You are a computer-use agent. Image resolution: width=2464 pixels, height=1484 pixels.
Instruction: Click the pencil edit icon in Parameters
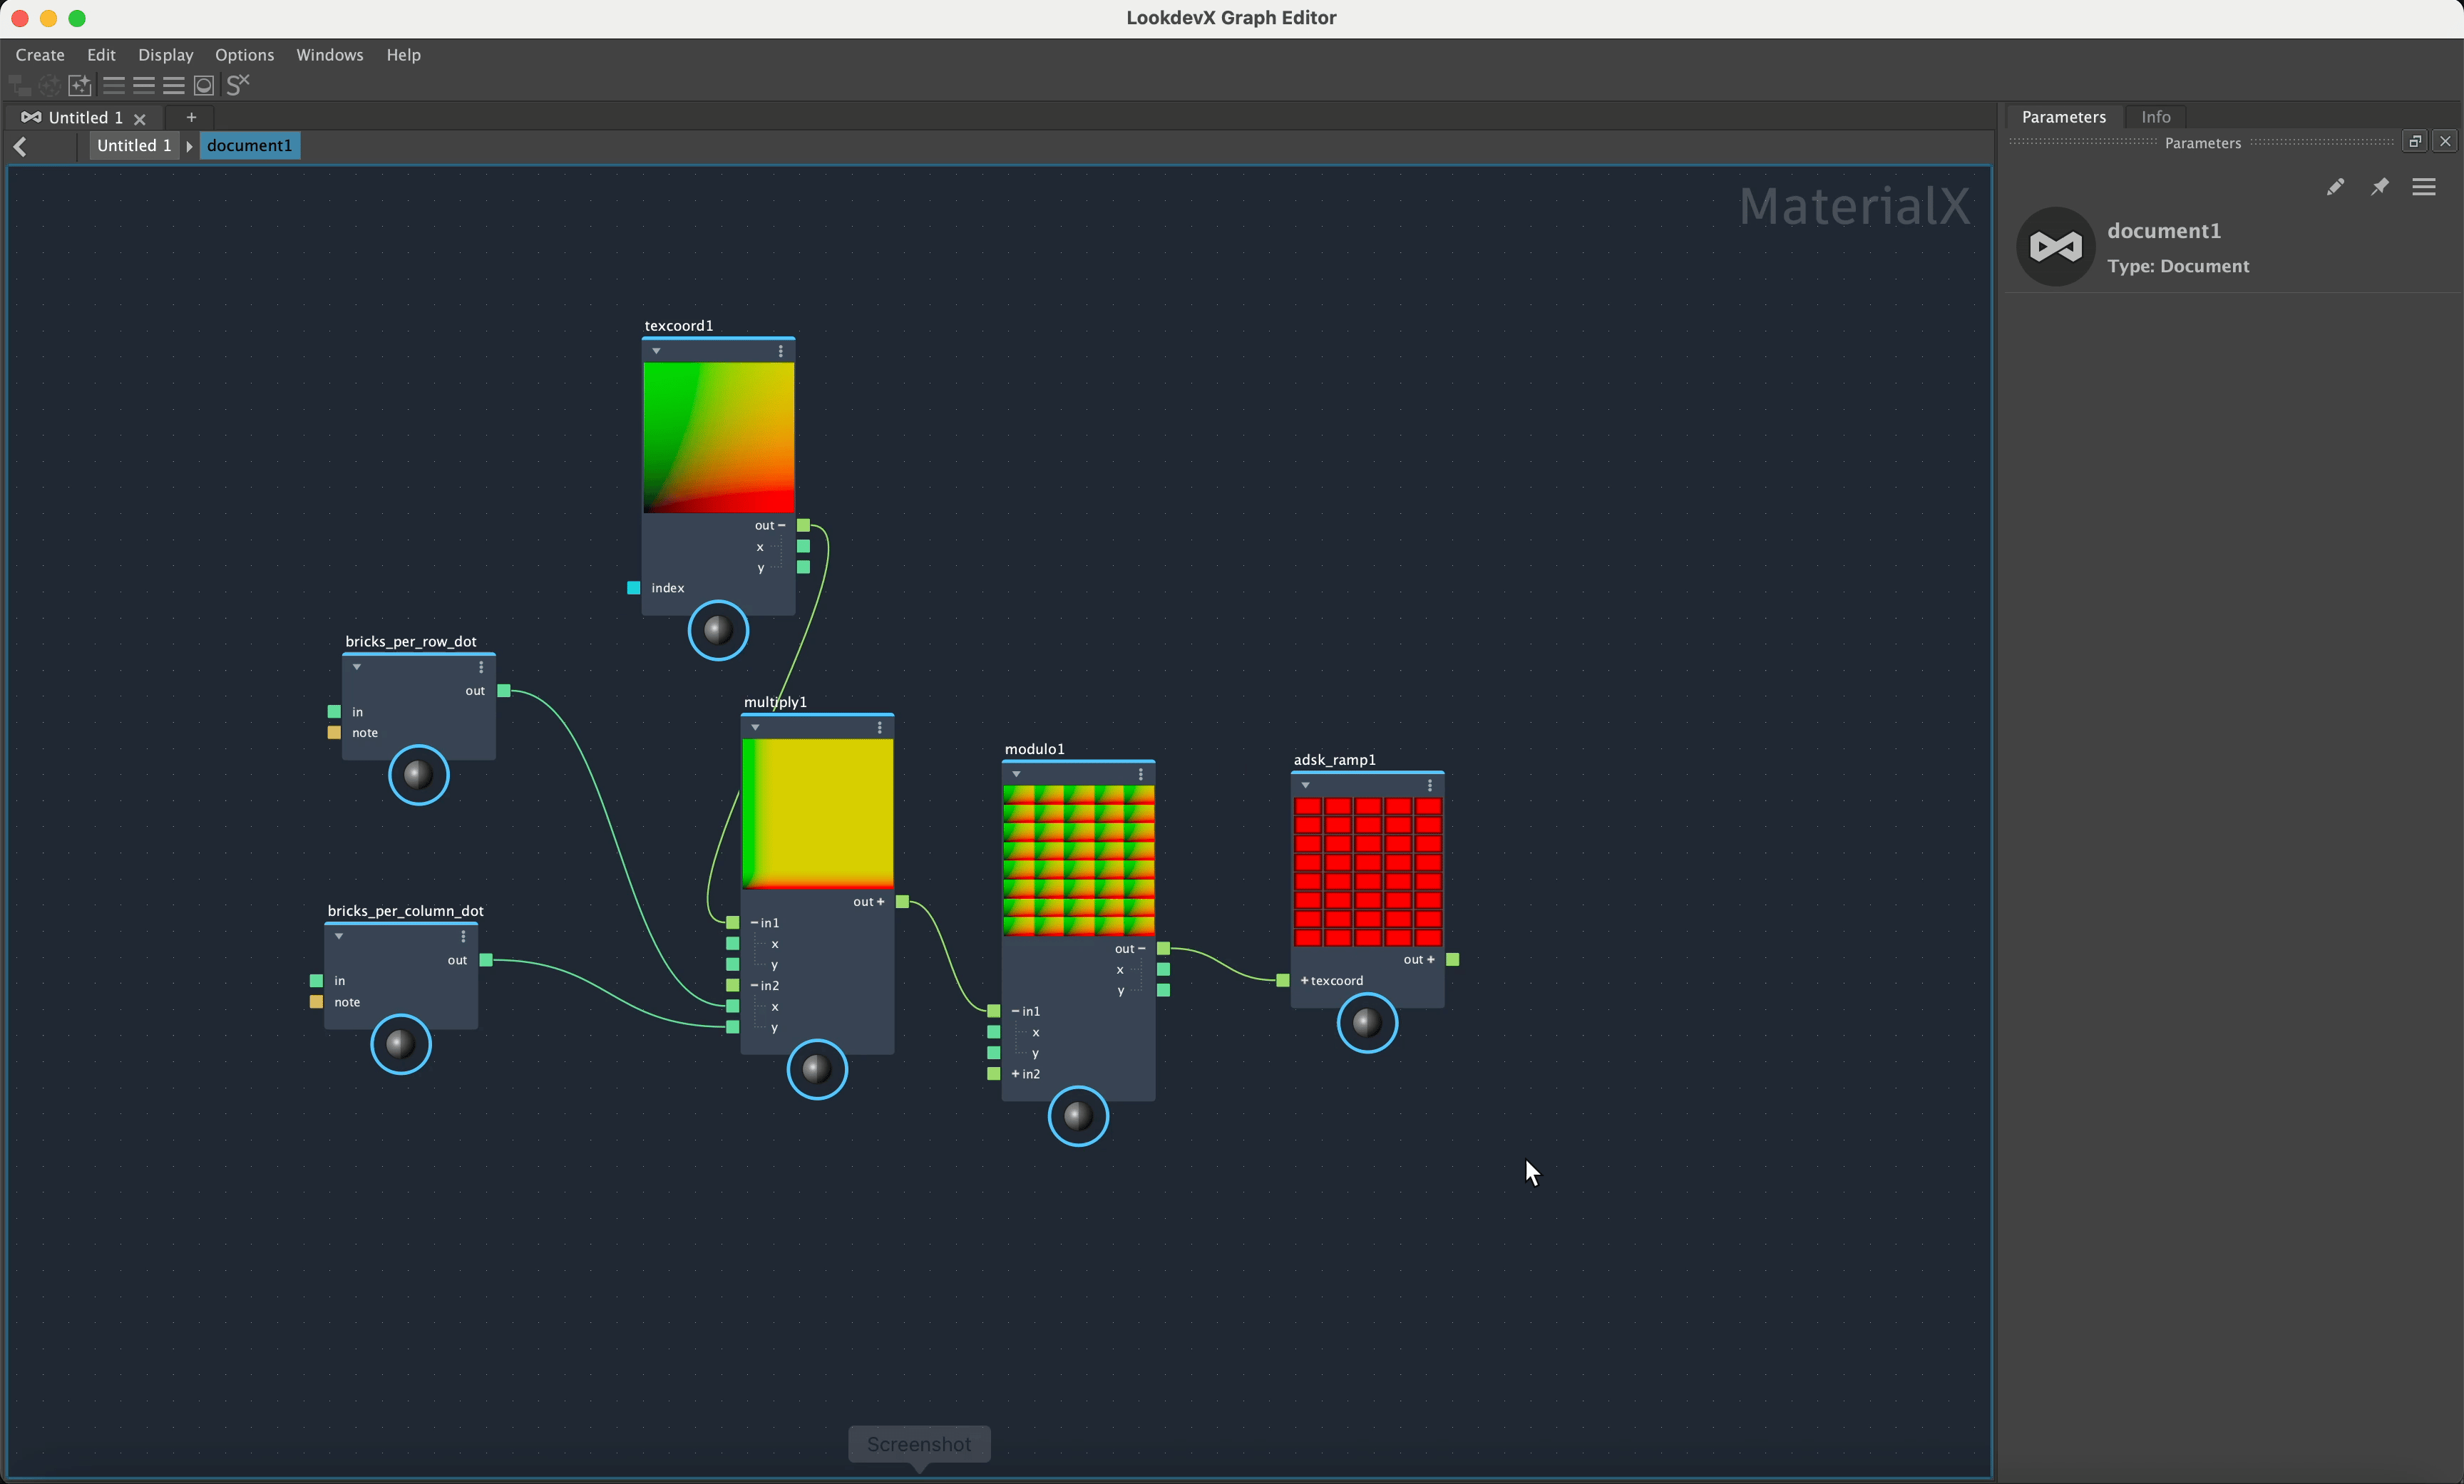2335,187
